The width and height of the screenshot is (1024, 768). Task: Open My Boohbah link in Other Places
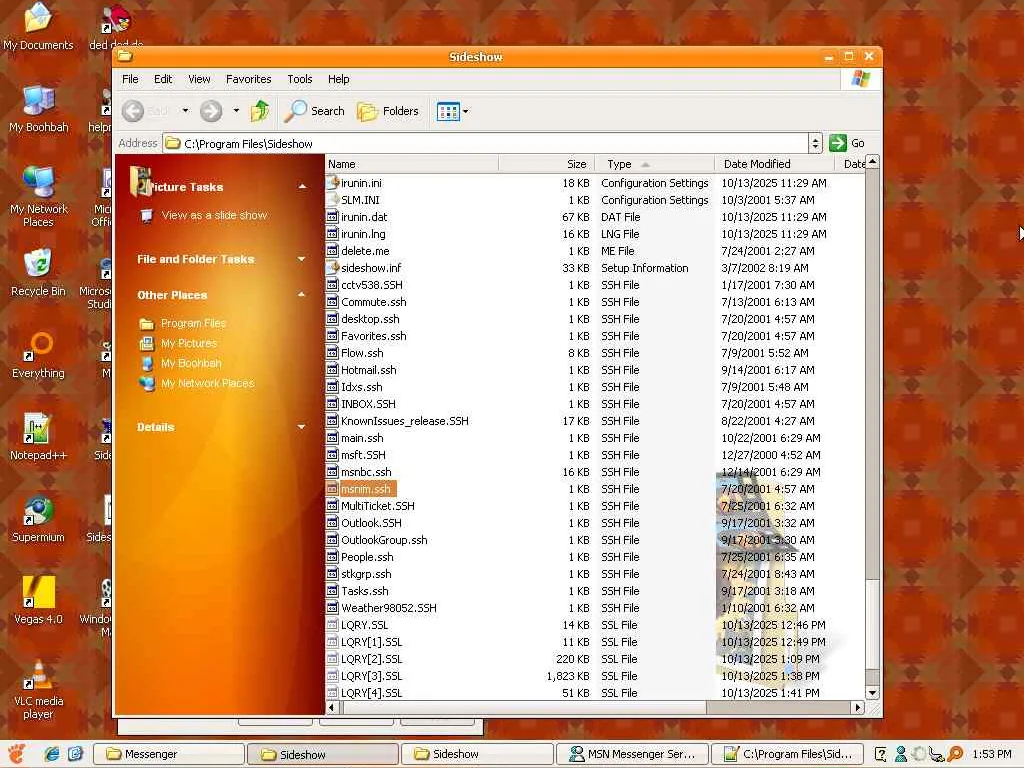pos(191,363)
